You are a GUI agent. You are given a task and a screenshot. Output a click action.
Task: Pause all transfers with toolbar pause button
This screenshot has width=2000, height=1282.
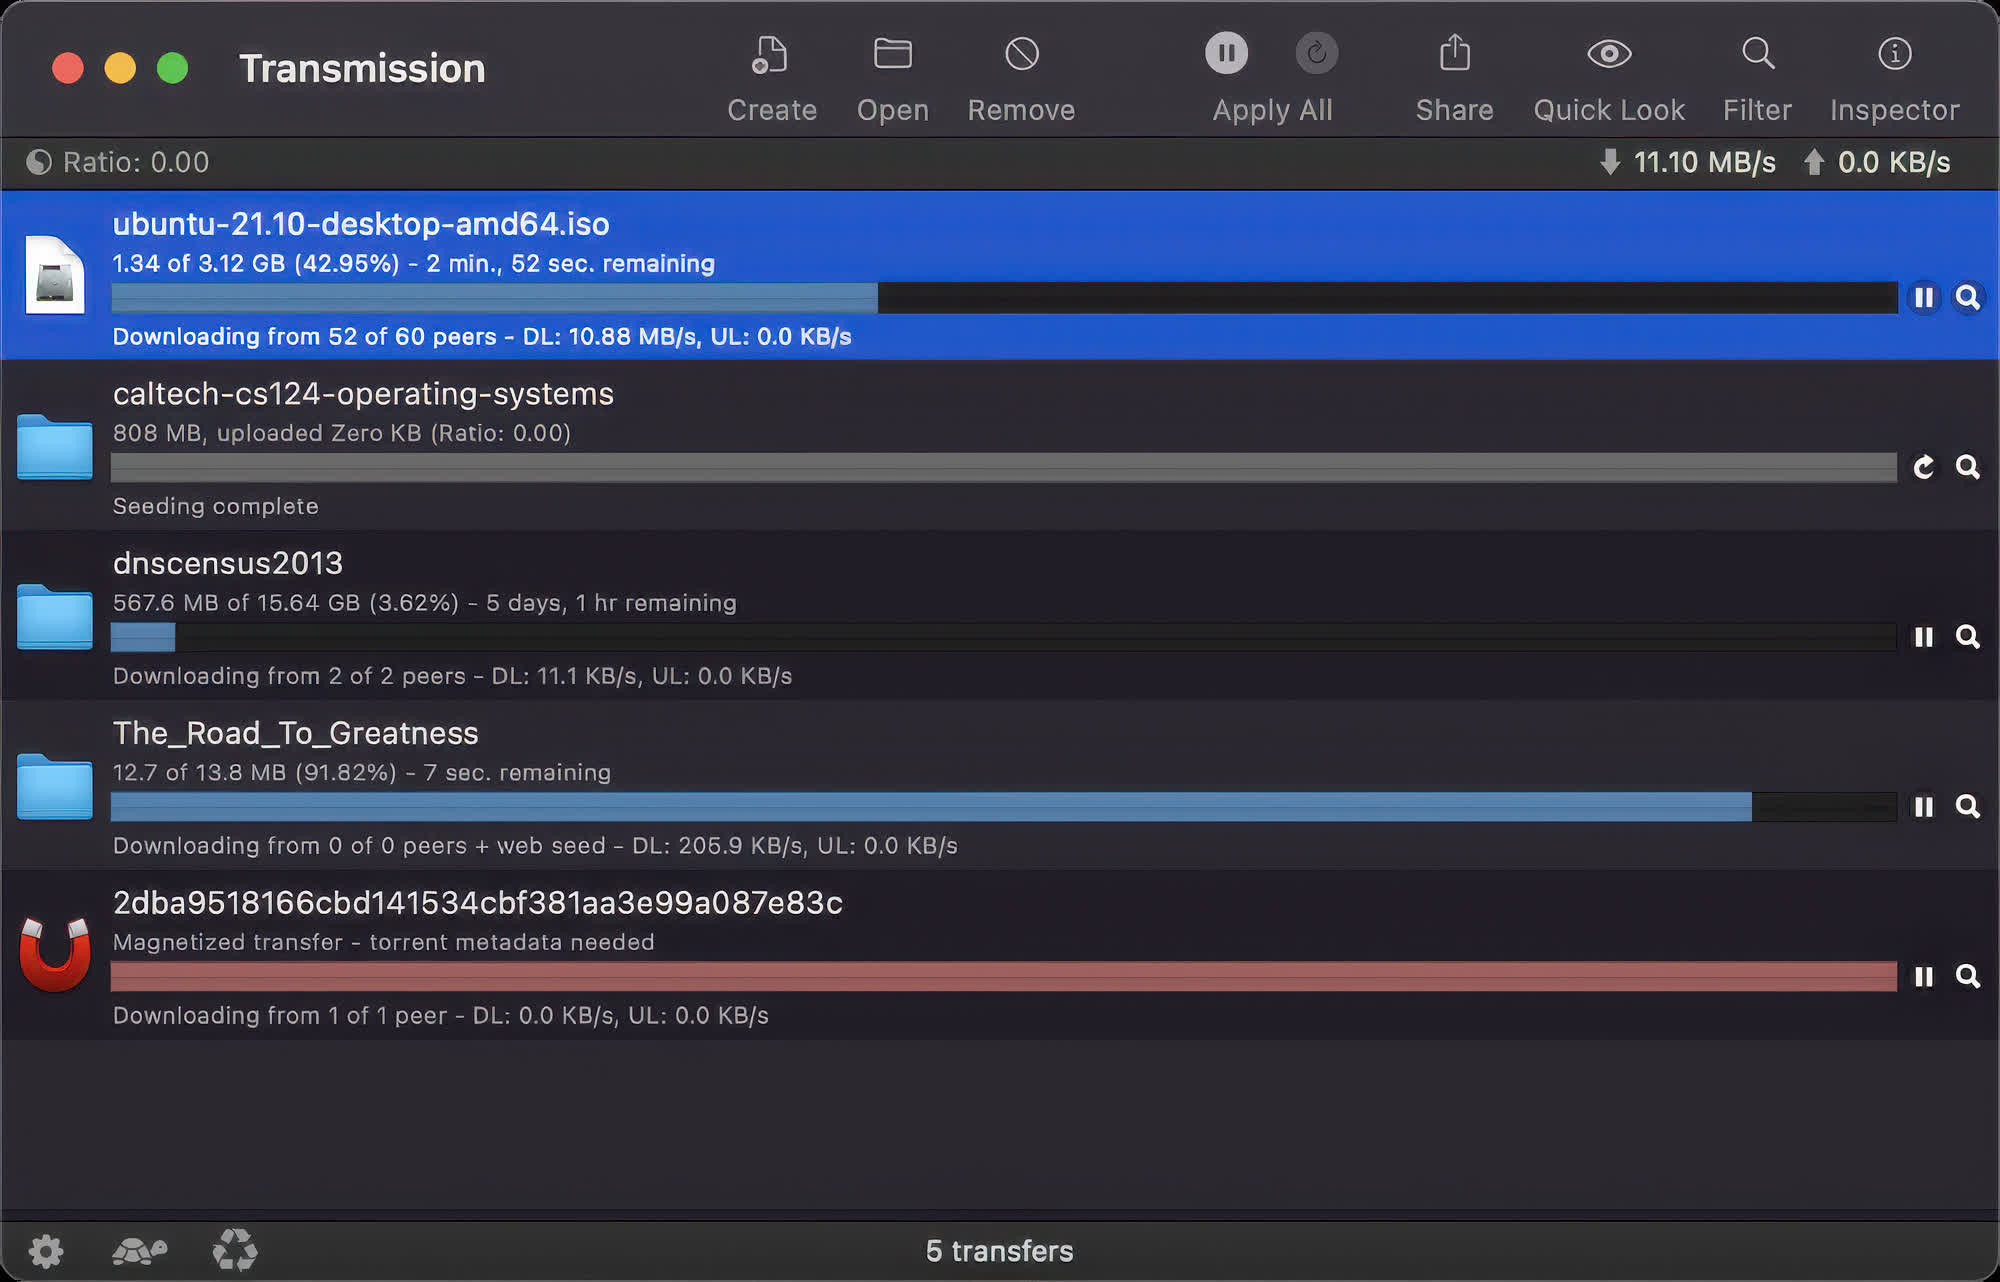tap(1226, 53)
